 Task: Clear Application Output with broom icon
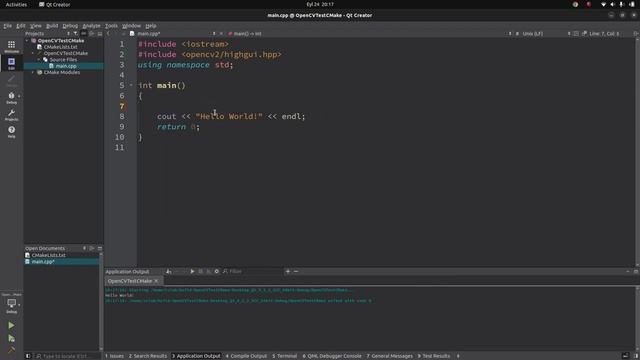[x=169, y=271]
